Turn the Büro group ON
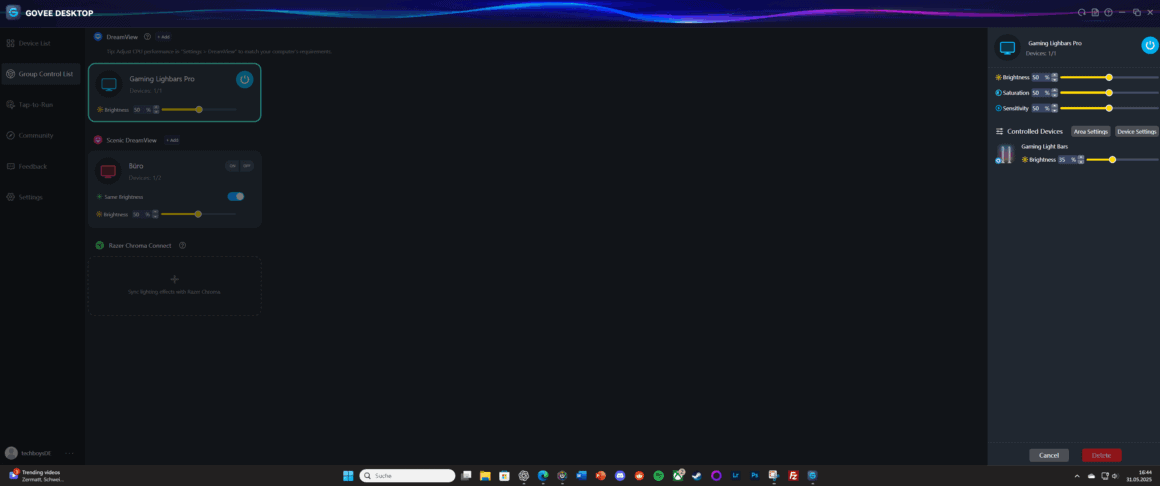1160x486 pixels. point(232,166)
